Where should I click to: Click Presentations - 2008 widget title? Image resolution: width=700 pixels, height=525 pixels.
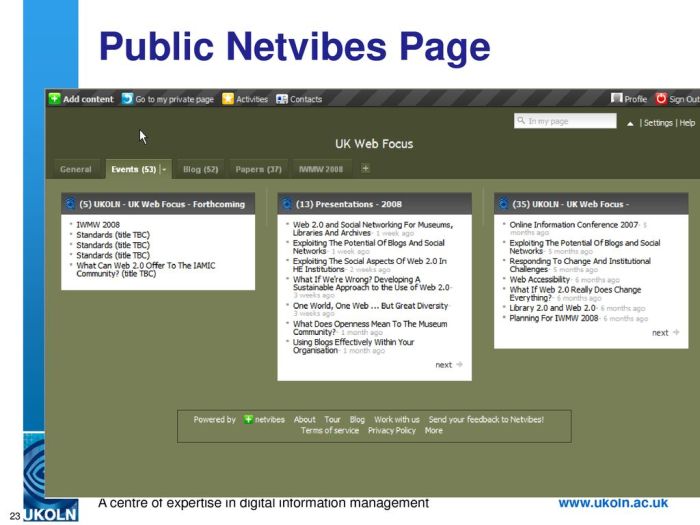tap(349, 204)
